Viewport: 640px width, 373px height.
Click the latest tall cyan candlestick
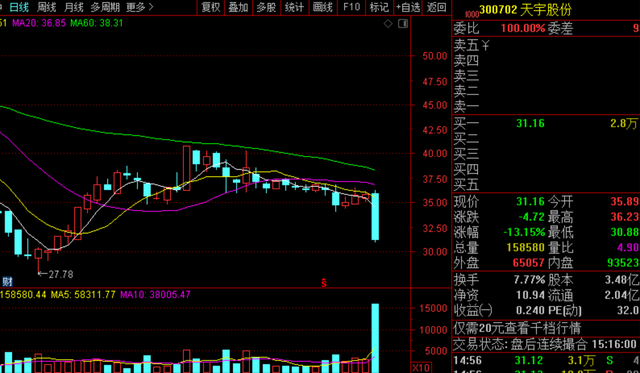tap(375, 216)
